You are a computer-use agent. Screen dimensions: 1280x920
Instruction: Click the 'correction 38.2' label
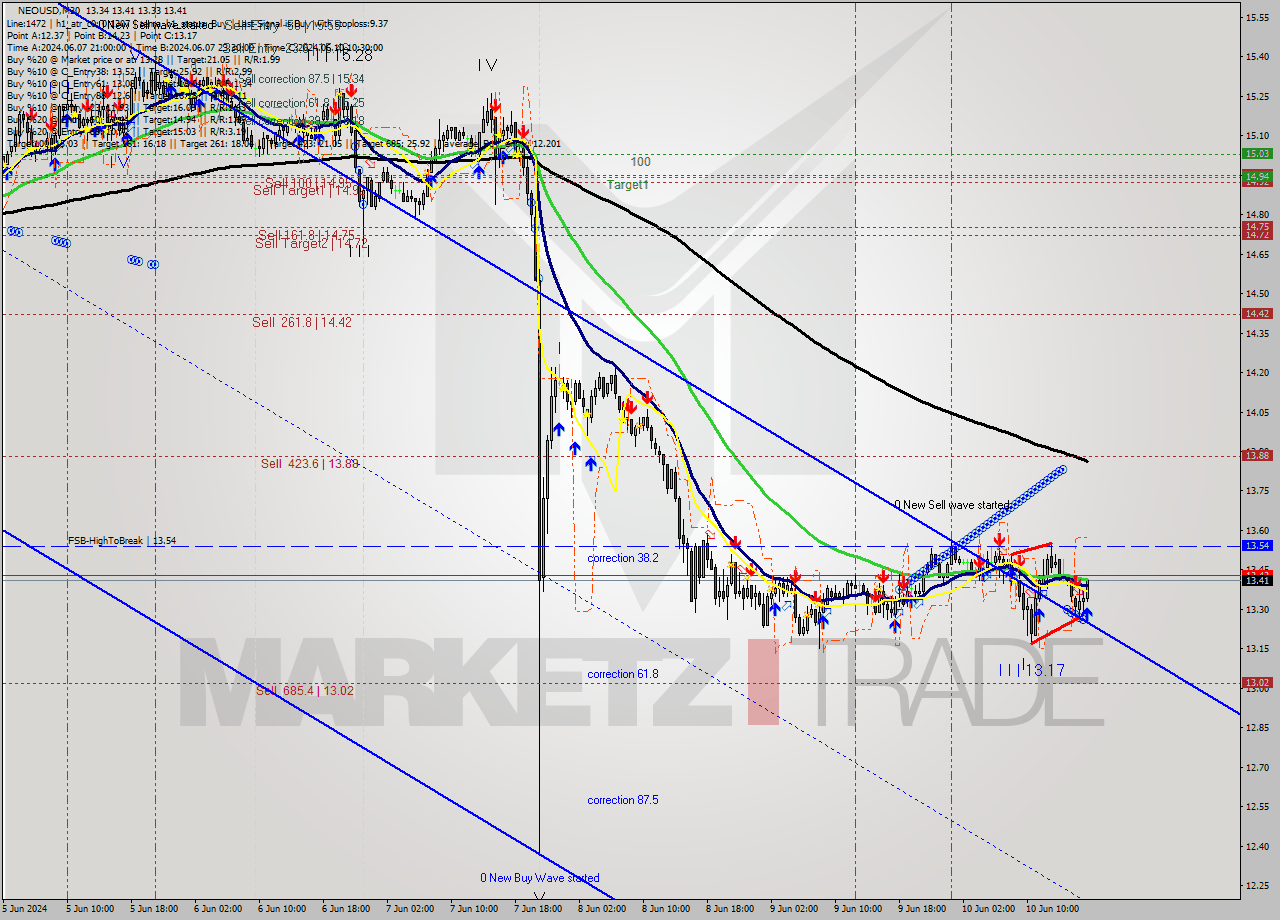click(x=623, y=558)
